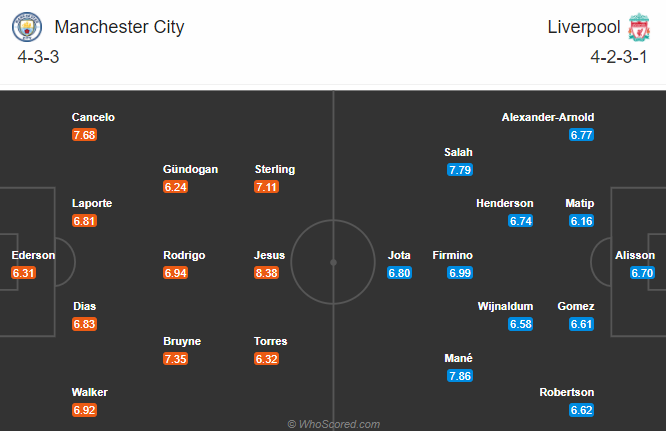
Task: Click Alisson's 6.70 rating badge
Action: 642,273
